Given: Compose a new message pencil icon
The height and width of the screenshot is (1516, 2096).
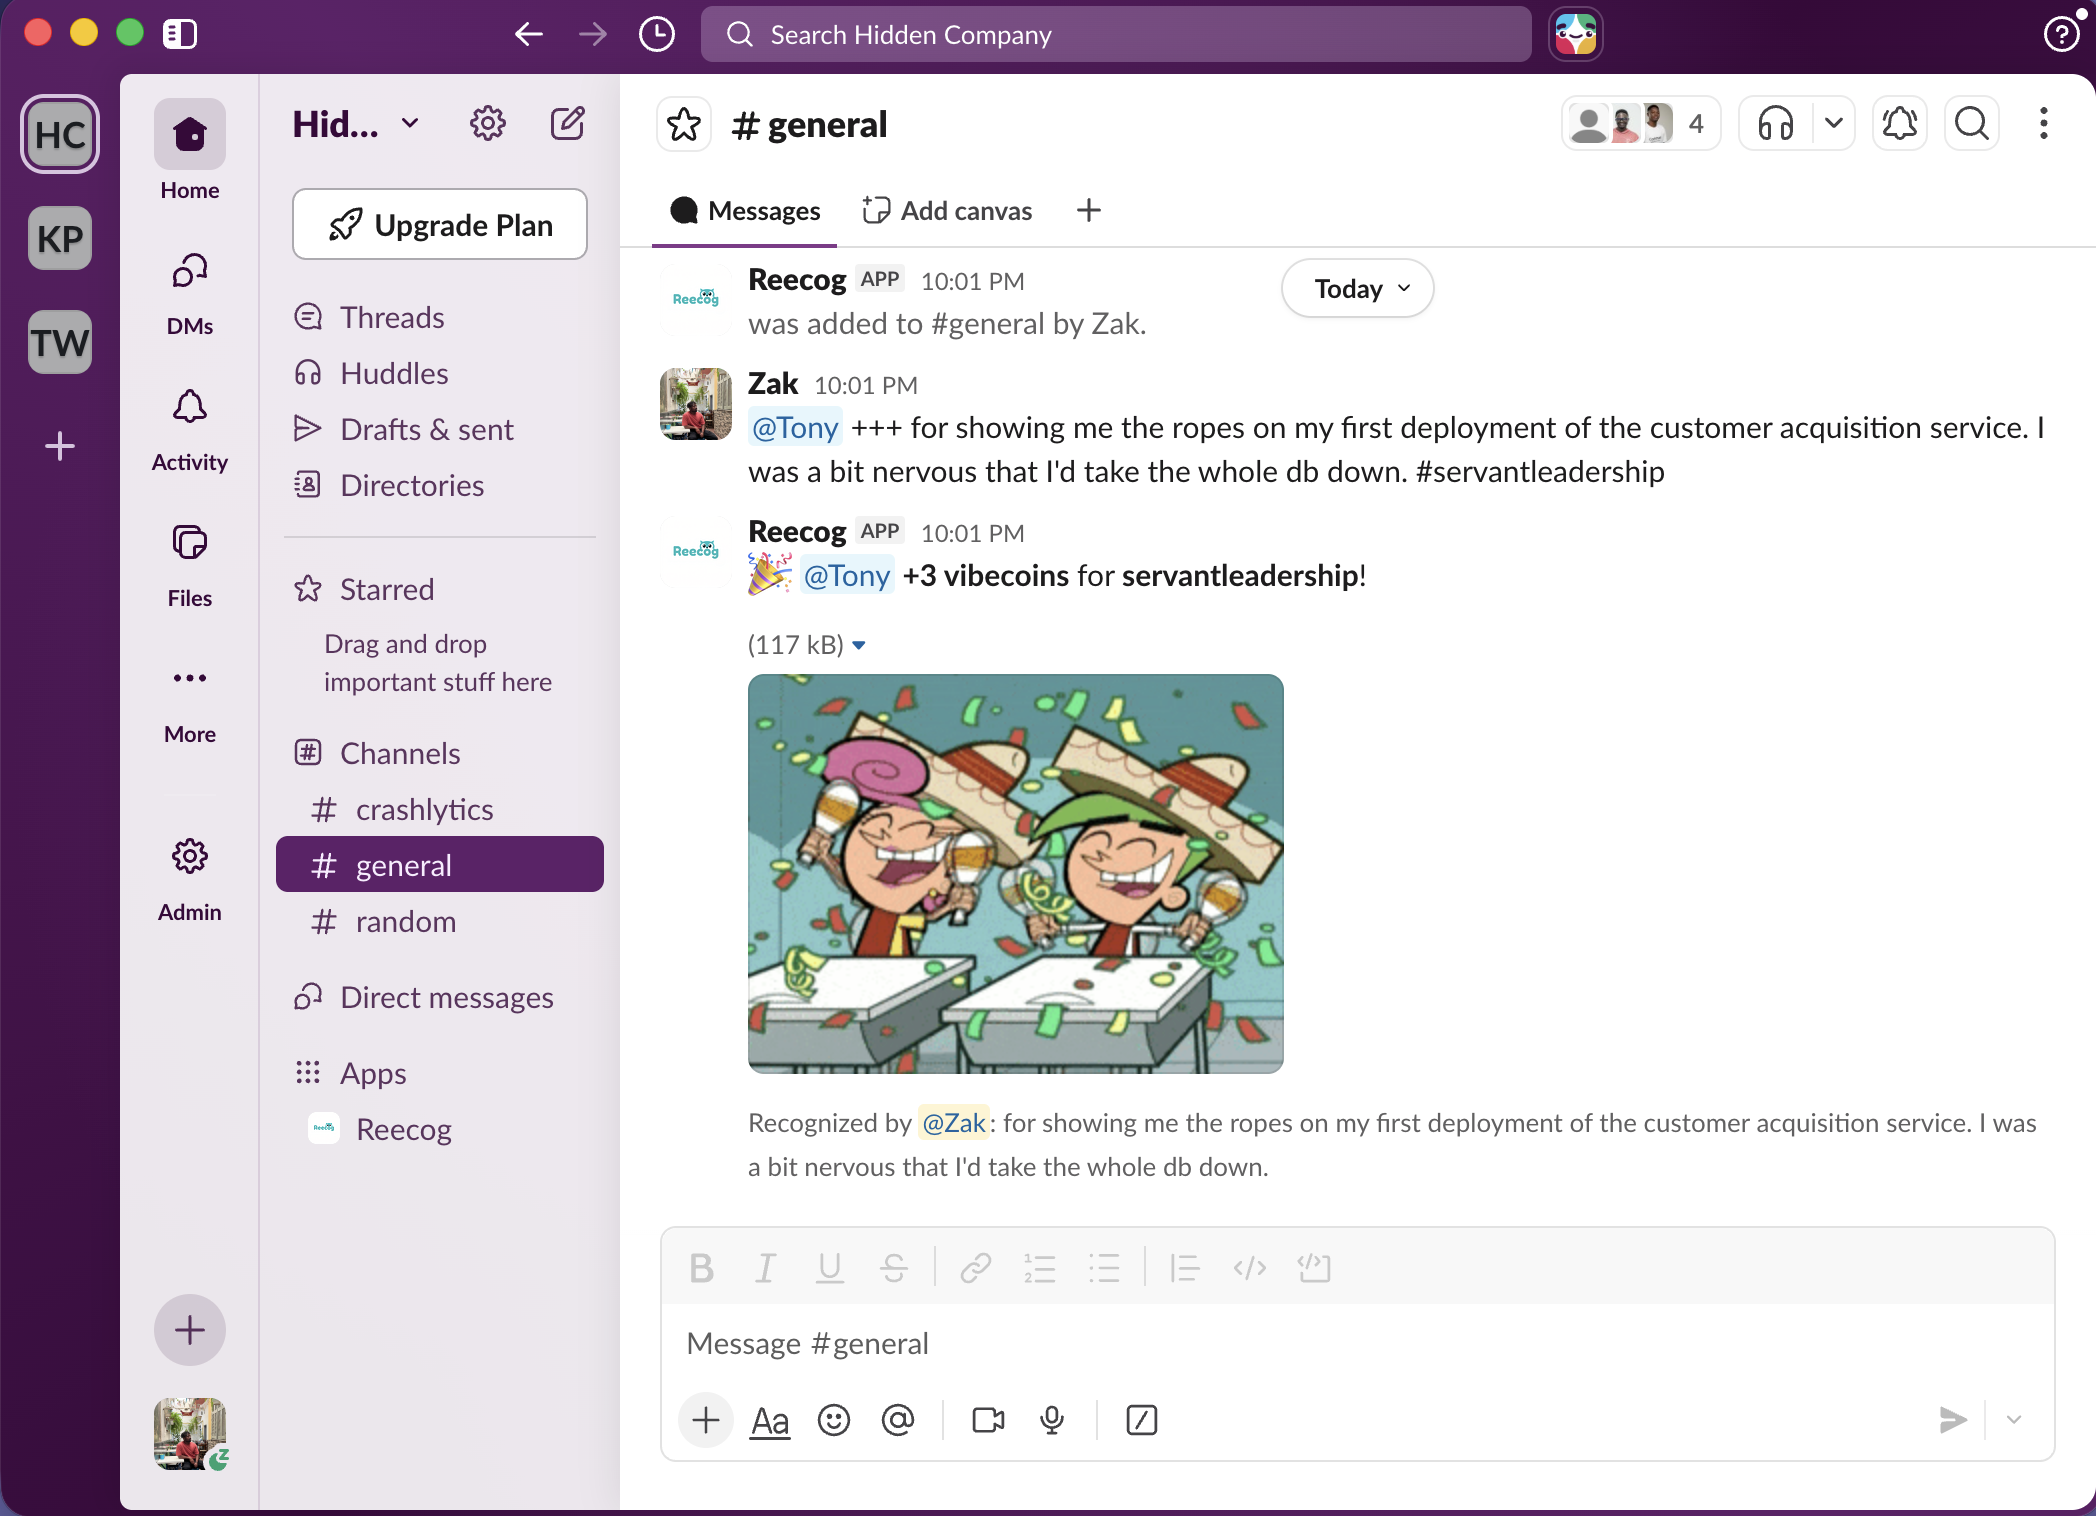Looking at the screenshot, I should tap(568, 124).
